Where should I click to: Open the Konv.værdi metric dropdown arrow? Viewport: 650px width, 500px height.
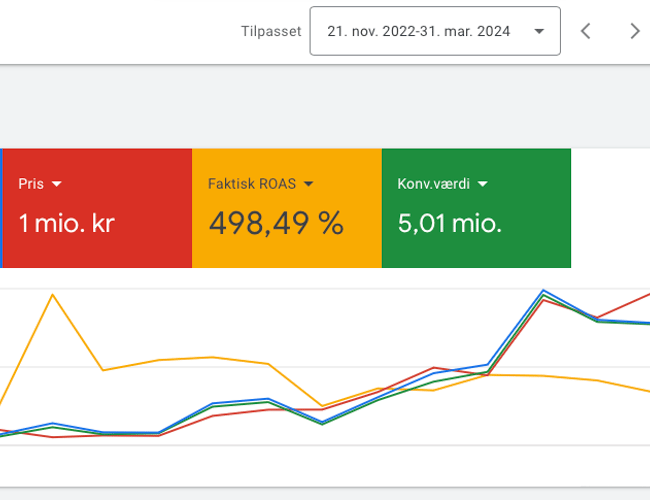[x=483, y=184]
